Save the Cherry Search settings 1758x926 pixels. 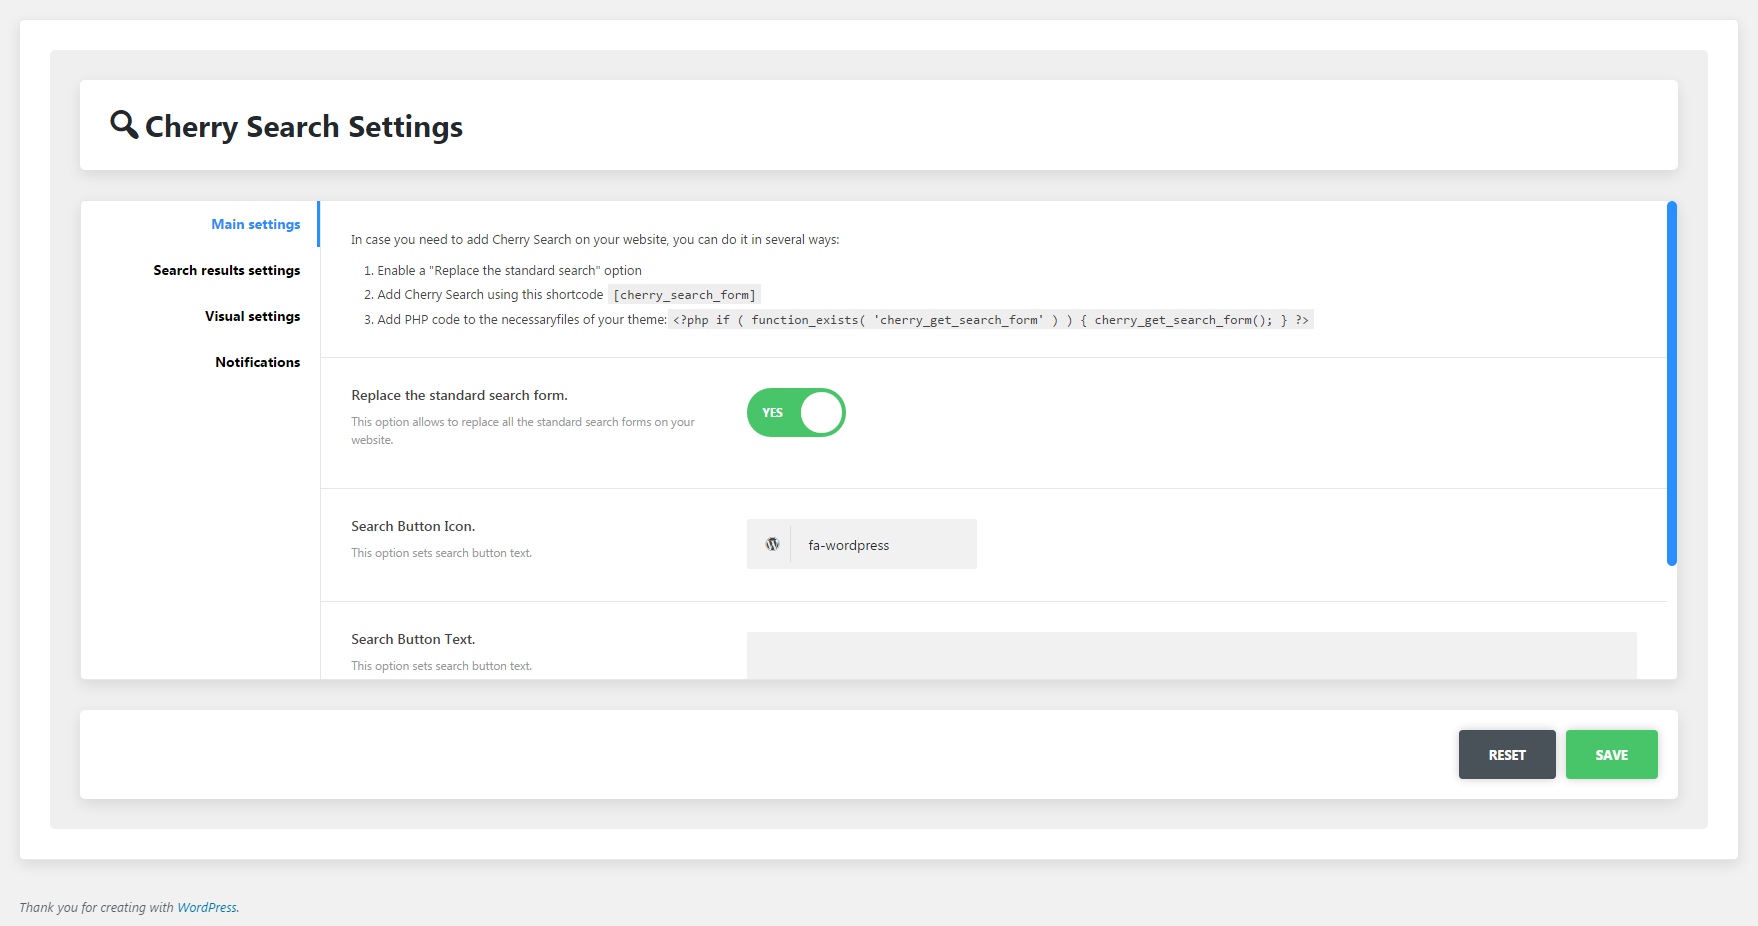[1611, 754]
